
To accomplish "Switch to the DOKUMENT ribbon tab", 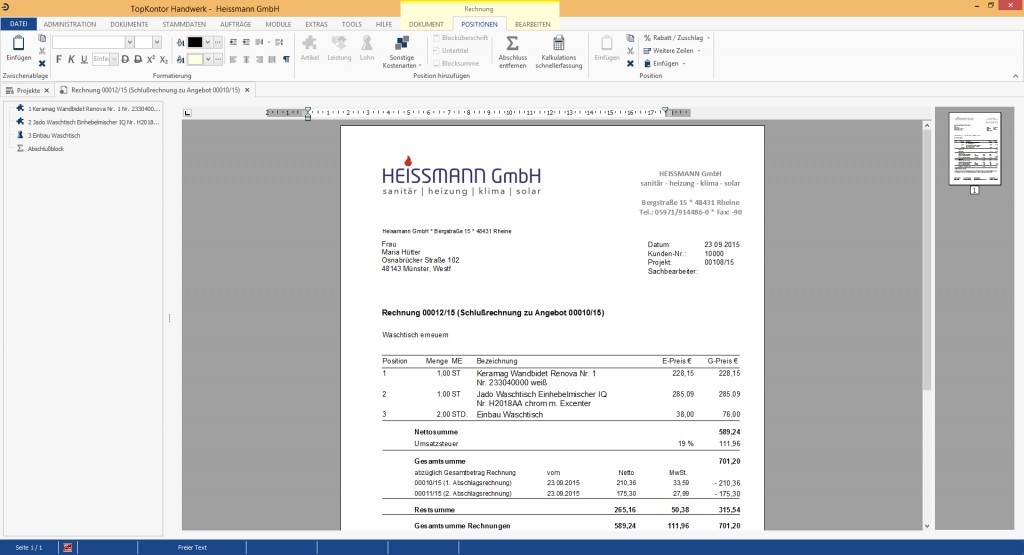I will 426,24.
